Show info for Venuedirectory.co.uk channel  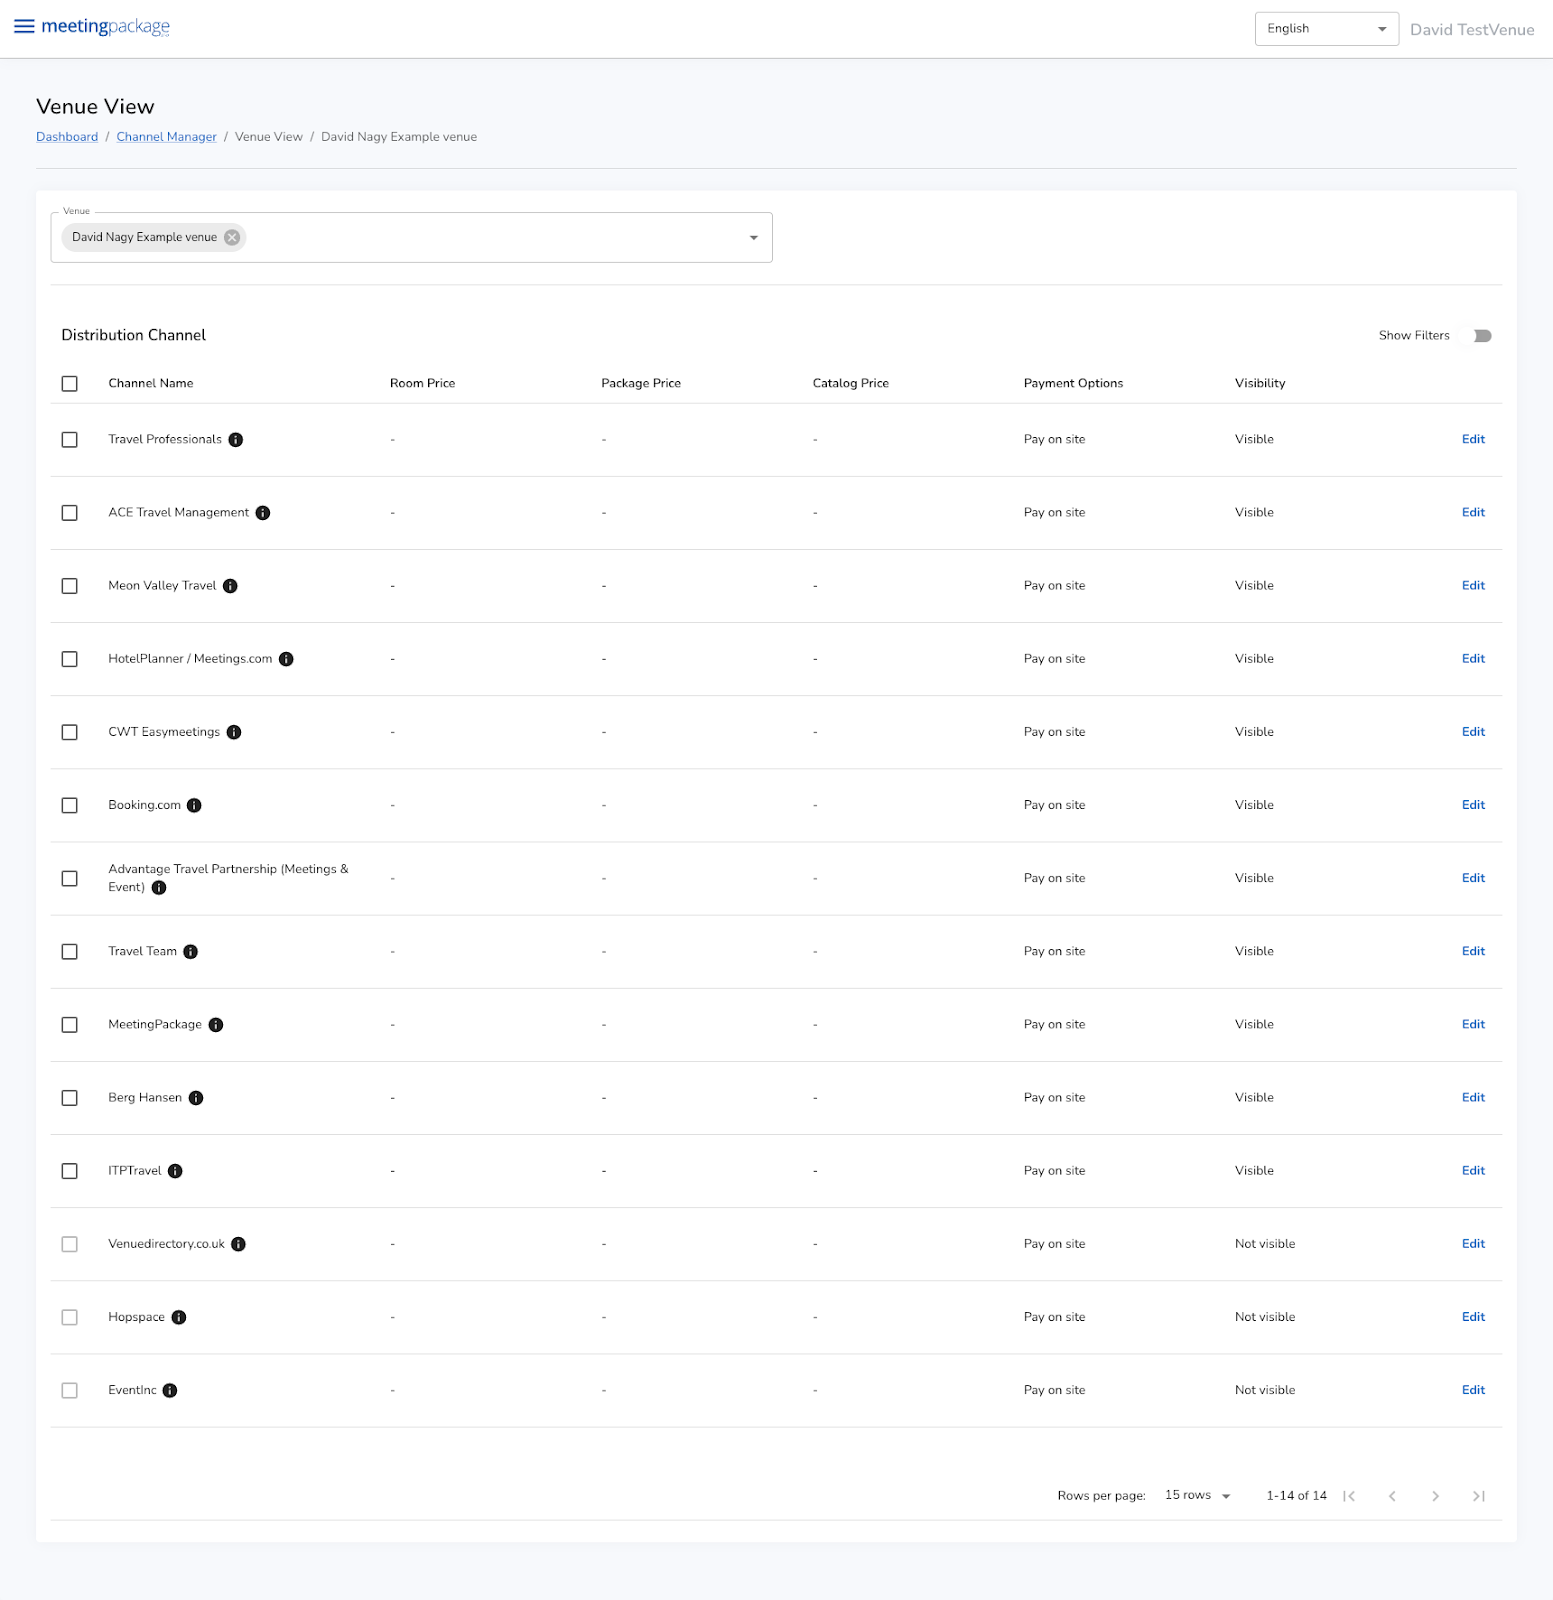click(238, 1244)
